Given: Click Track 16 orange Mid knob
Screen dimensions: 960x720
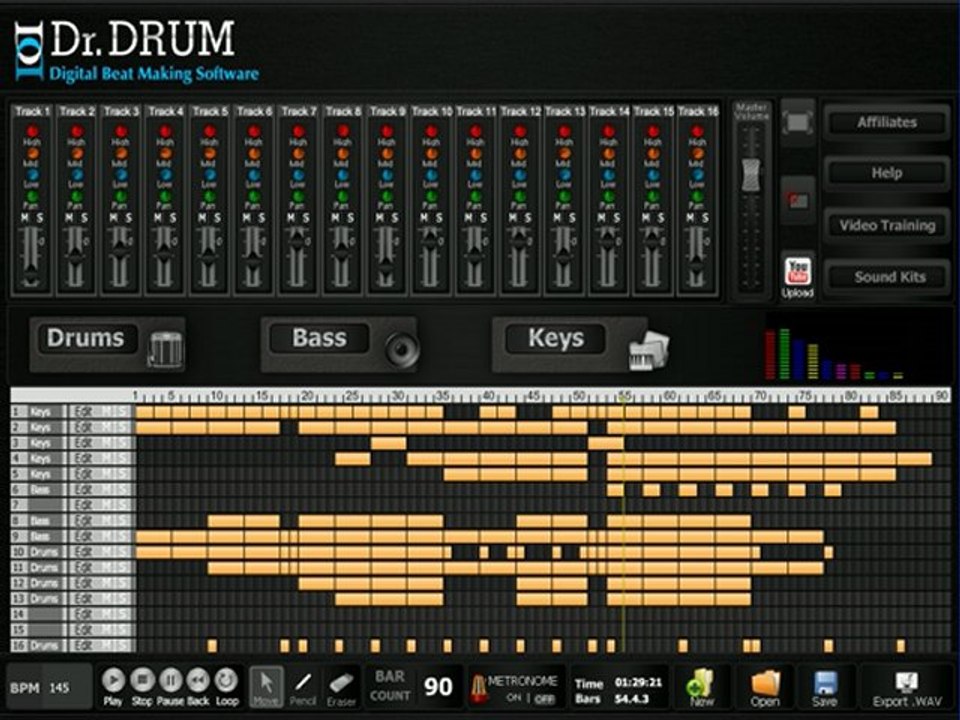Looking at the screenshot, I should [697, 154].
